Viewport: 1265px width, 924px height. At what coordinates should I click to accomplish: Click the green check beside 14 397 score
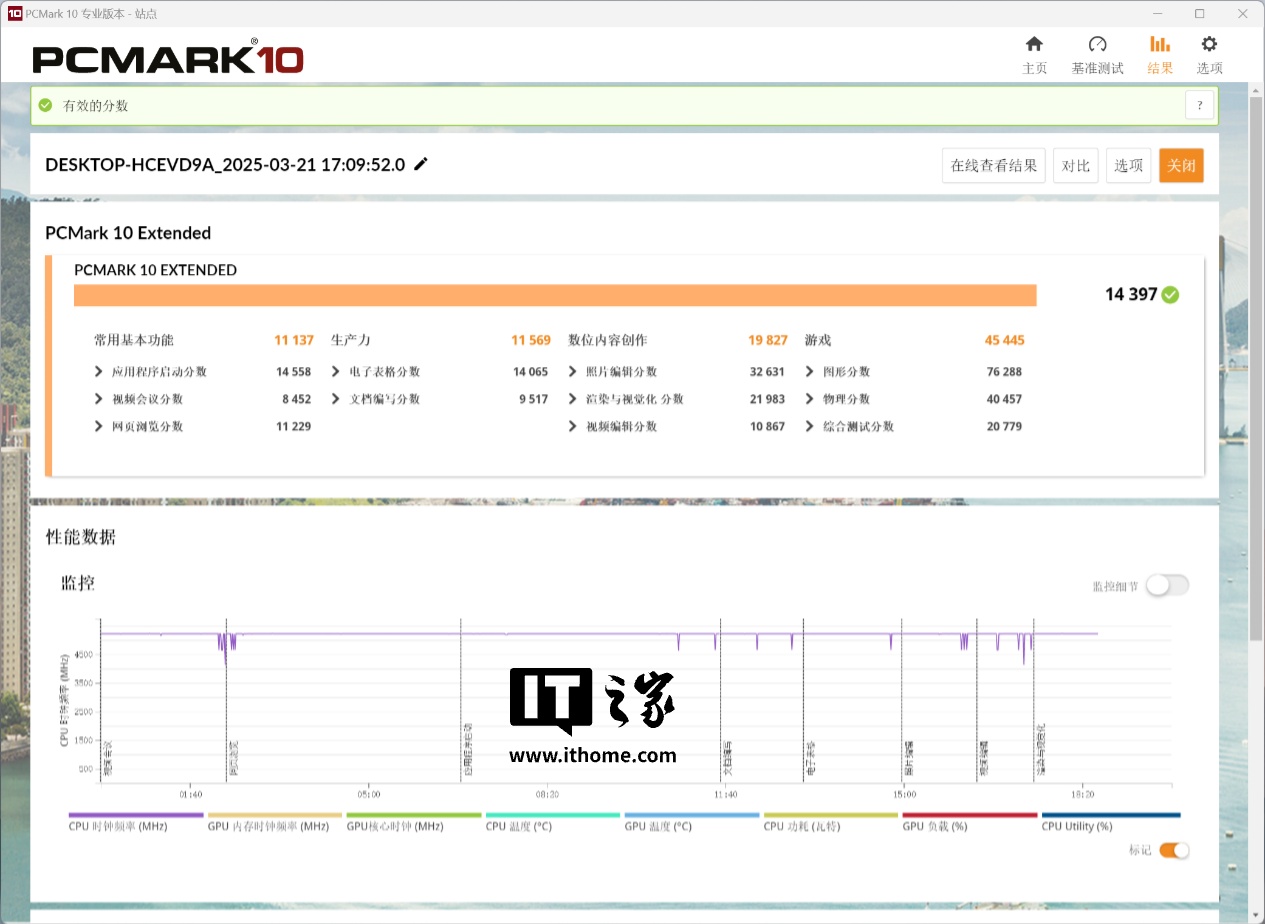tap(1170, 294)
